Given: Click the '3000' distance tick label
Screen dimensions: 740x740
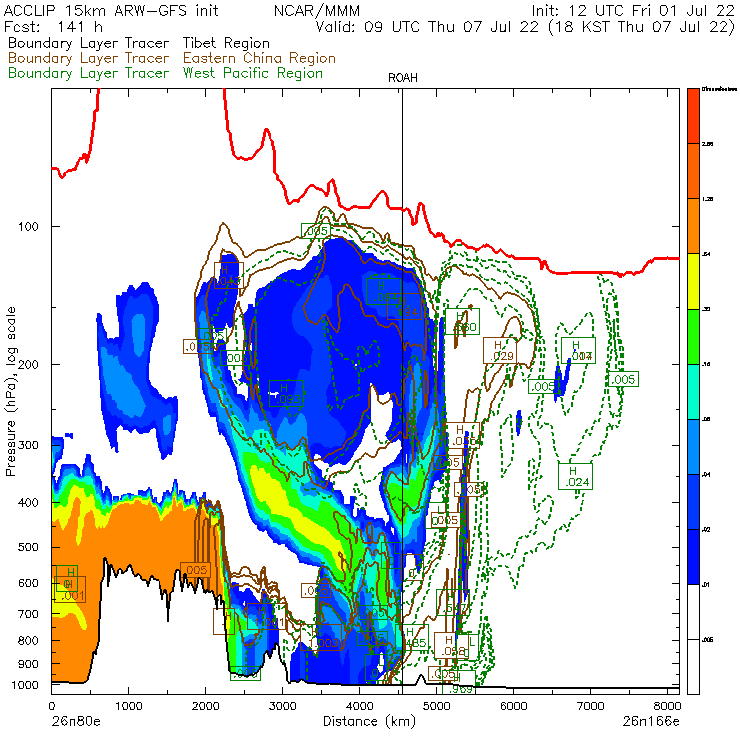Looking at the screenshot, I should (x=282, y=706).
